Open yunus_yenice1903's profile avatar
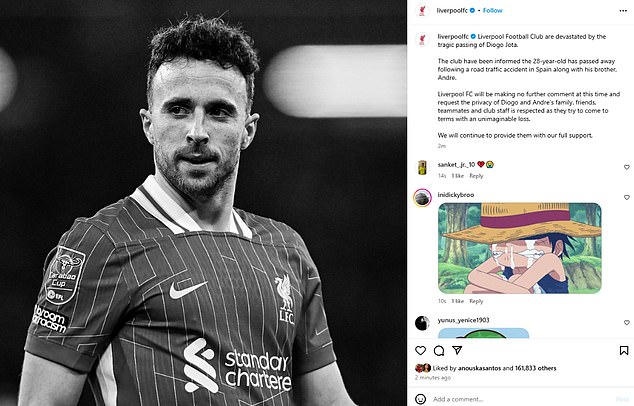The height and width of the screenshot is (406, 634). 422,323
